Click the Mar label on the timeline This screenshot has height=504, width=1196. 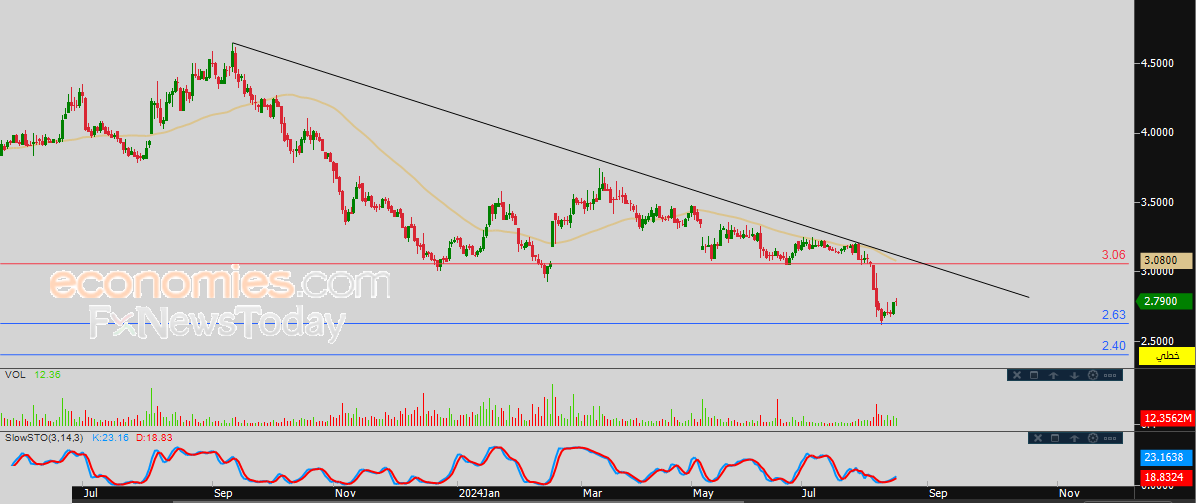[x=592, y=493]
